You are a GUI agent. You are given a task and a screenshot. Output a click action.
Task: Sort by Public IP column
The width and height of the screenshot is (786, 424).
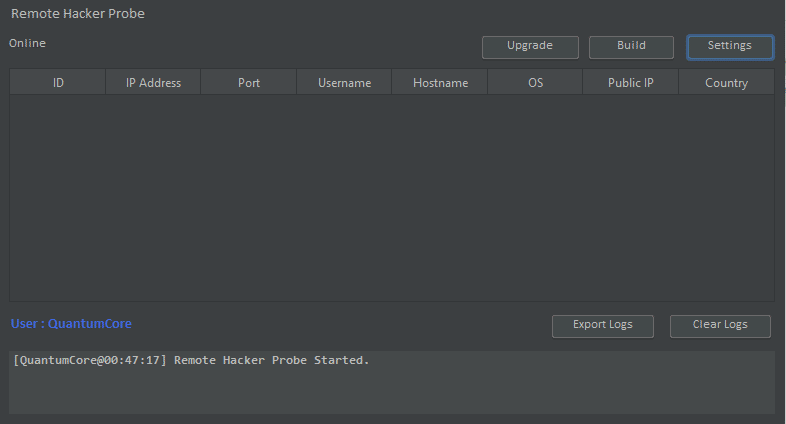[x=630, y=83]
